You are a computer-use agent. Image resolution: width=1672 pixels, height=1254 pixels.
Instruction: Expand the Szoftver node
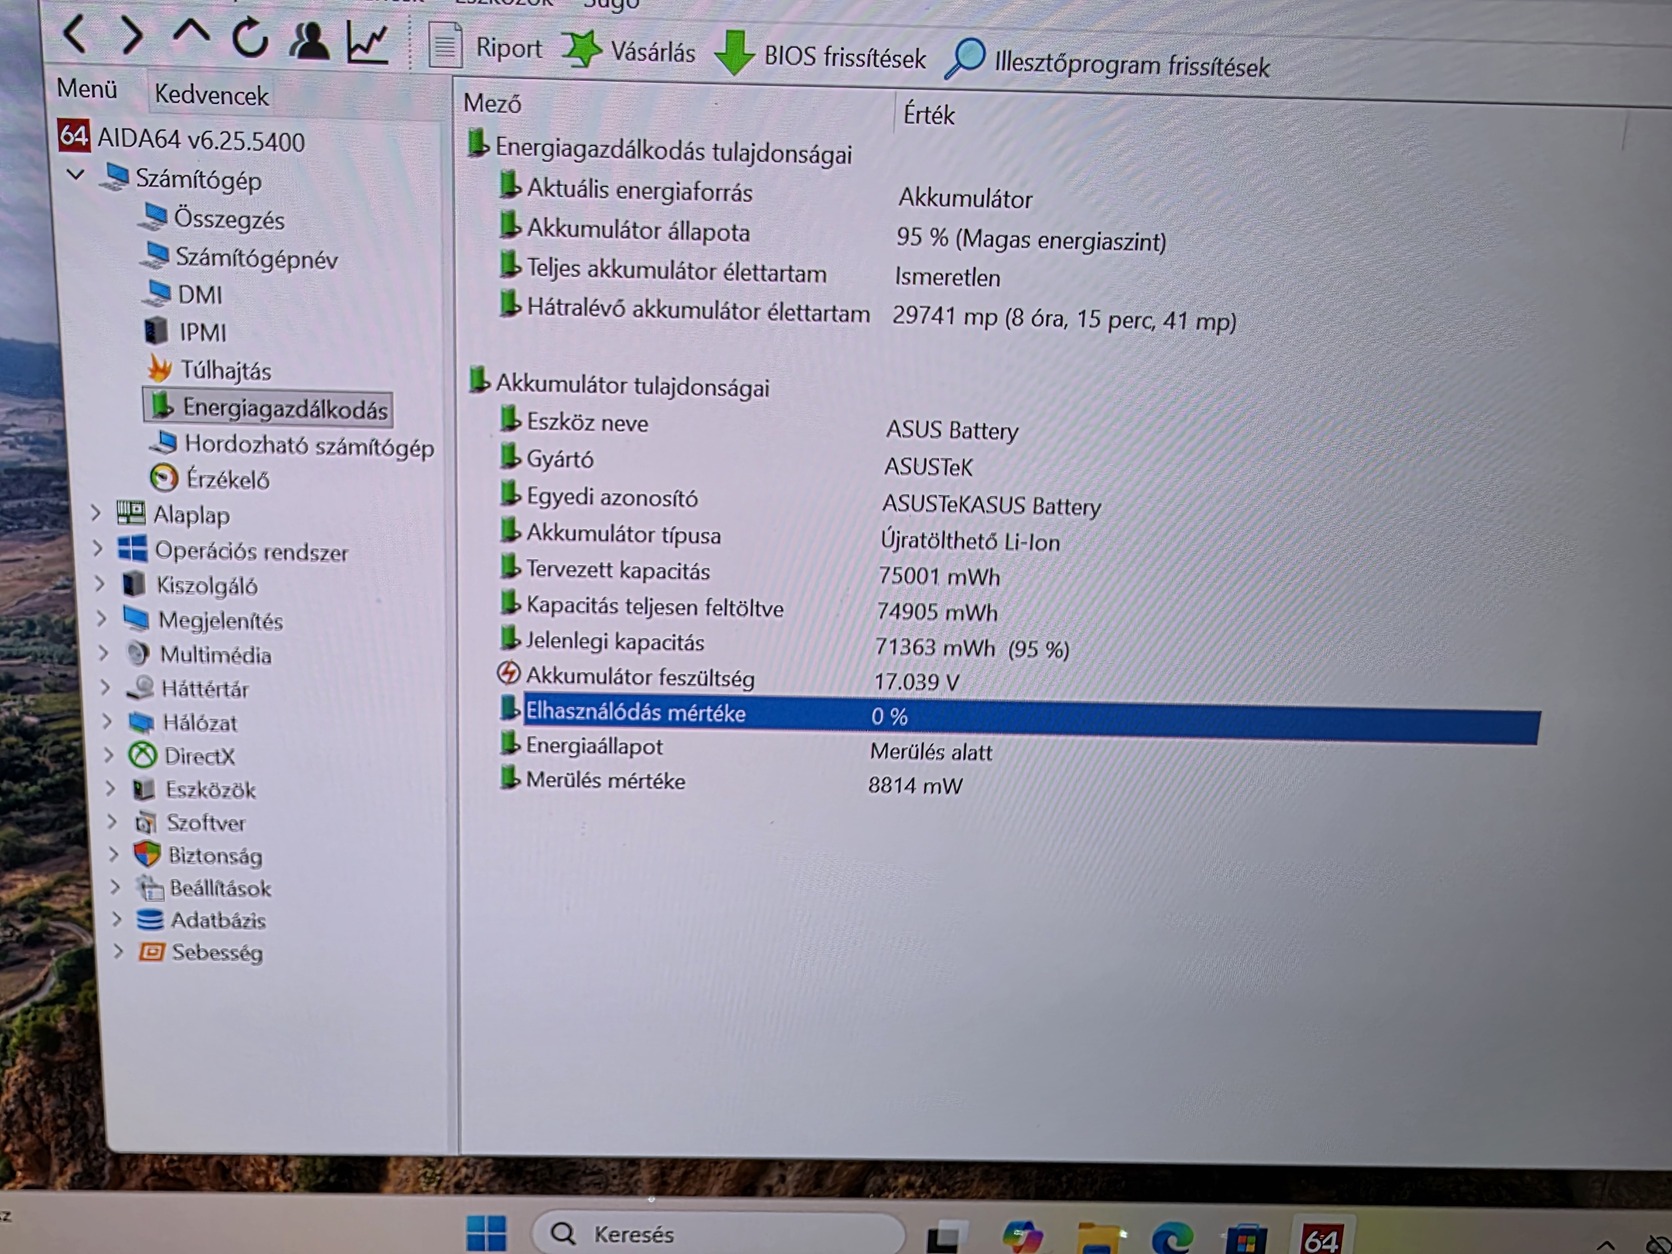click(x=113, y=822)
